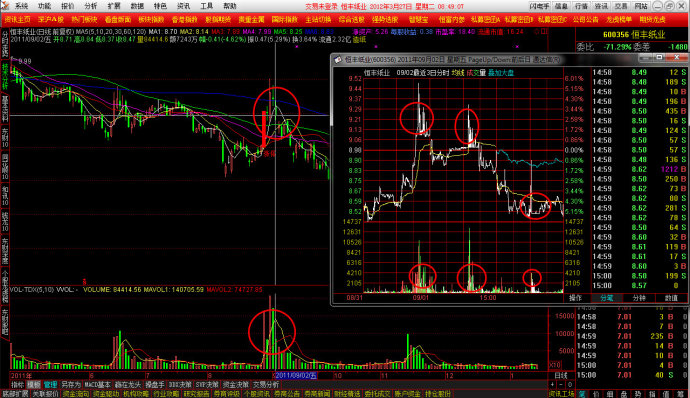Click the 闪电手 button at top right
Image resolution: width=690 pixels, height=398 pixels.
(539, 6)
